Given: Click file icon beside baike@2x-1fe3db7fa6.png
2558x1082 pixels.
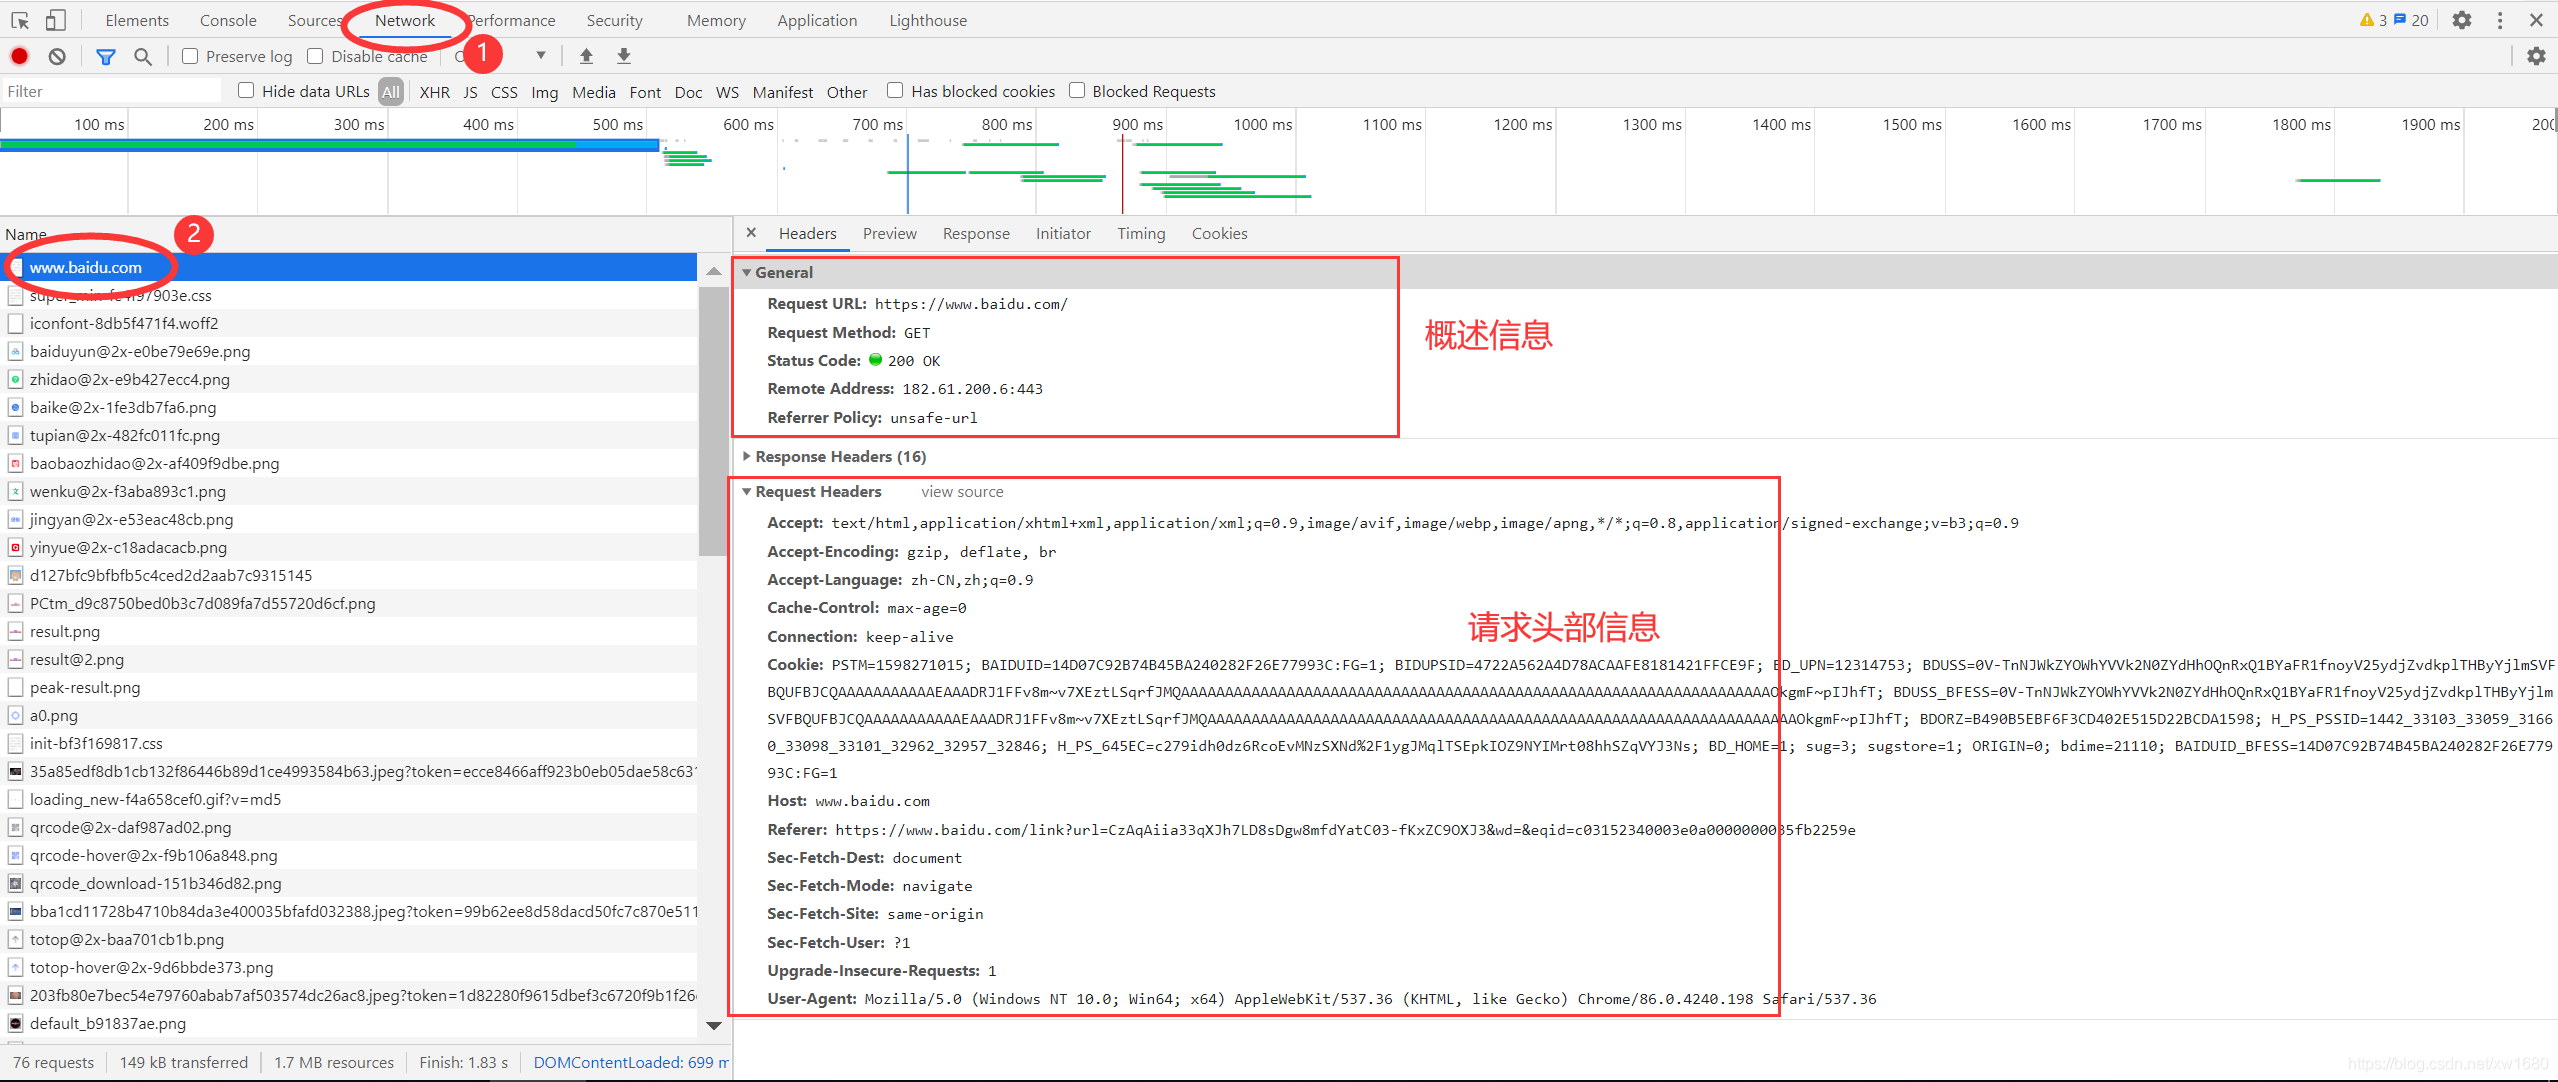Looking at the screenshot, I should [15, 407].
